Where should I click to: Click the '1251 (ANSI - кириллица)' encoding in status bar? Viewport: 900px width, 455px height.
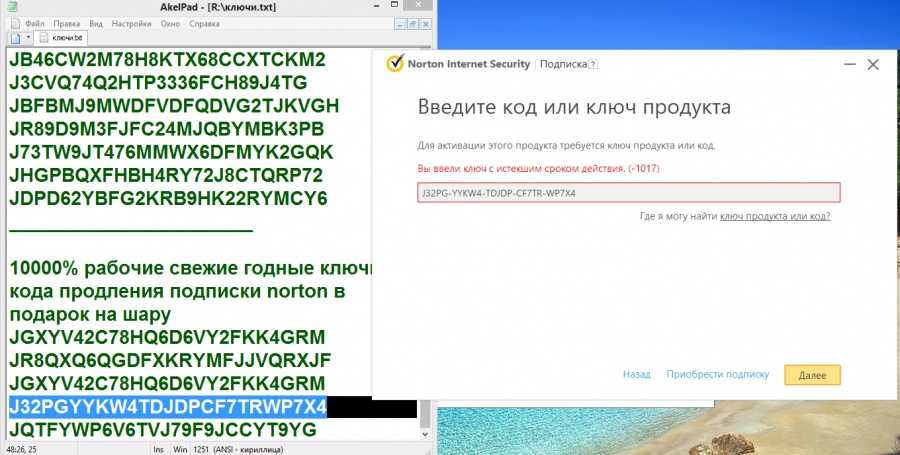coord(238,450)
